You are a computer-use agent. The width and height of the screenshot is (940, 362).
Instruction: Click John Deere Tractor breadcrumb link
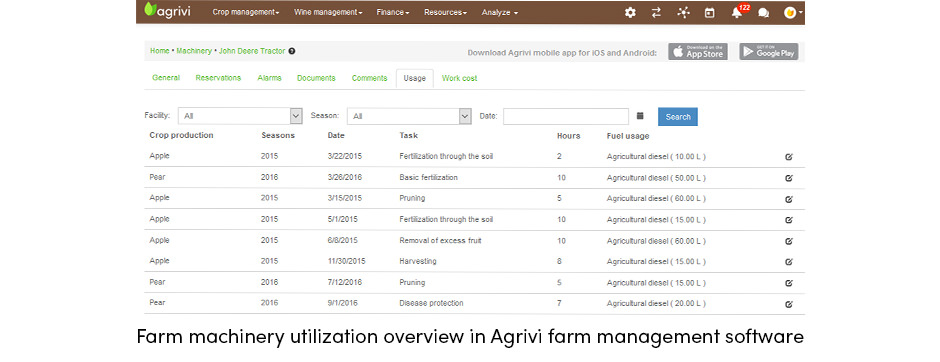tap(252, 51)
